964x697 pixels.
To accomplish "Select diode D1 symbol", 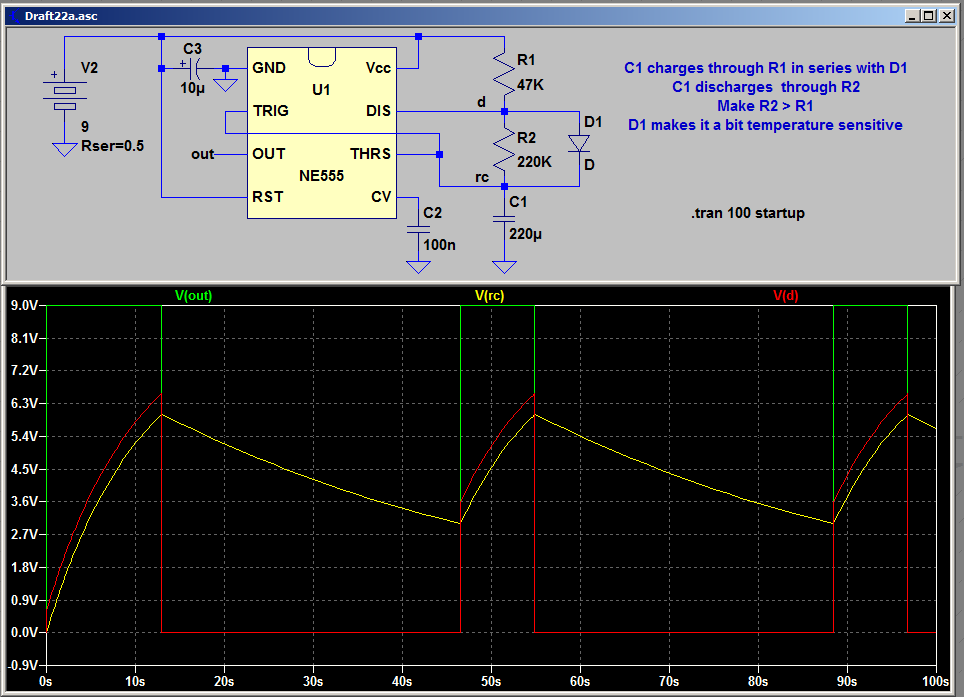I will coord(579,144).
